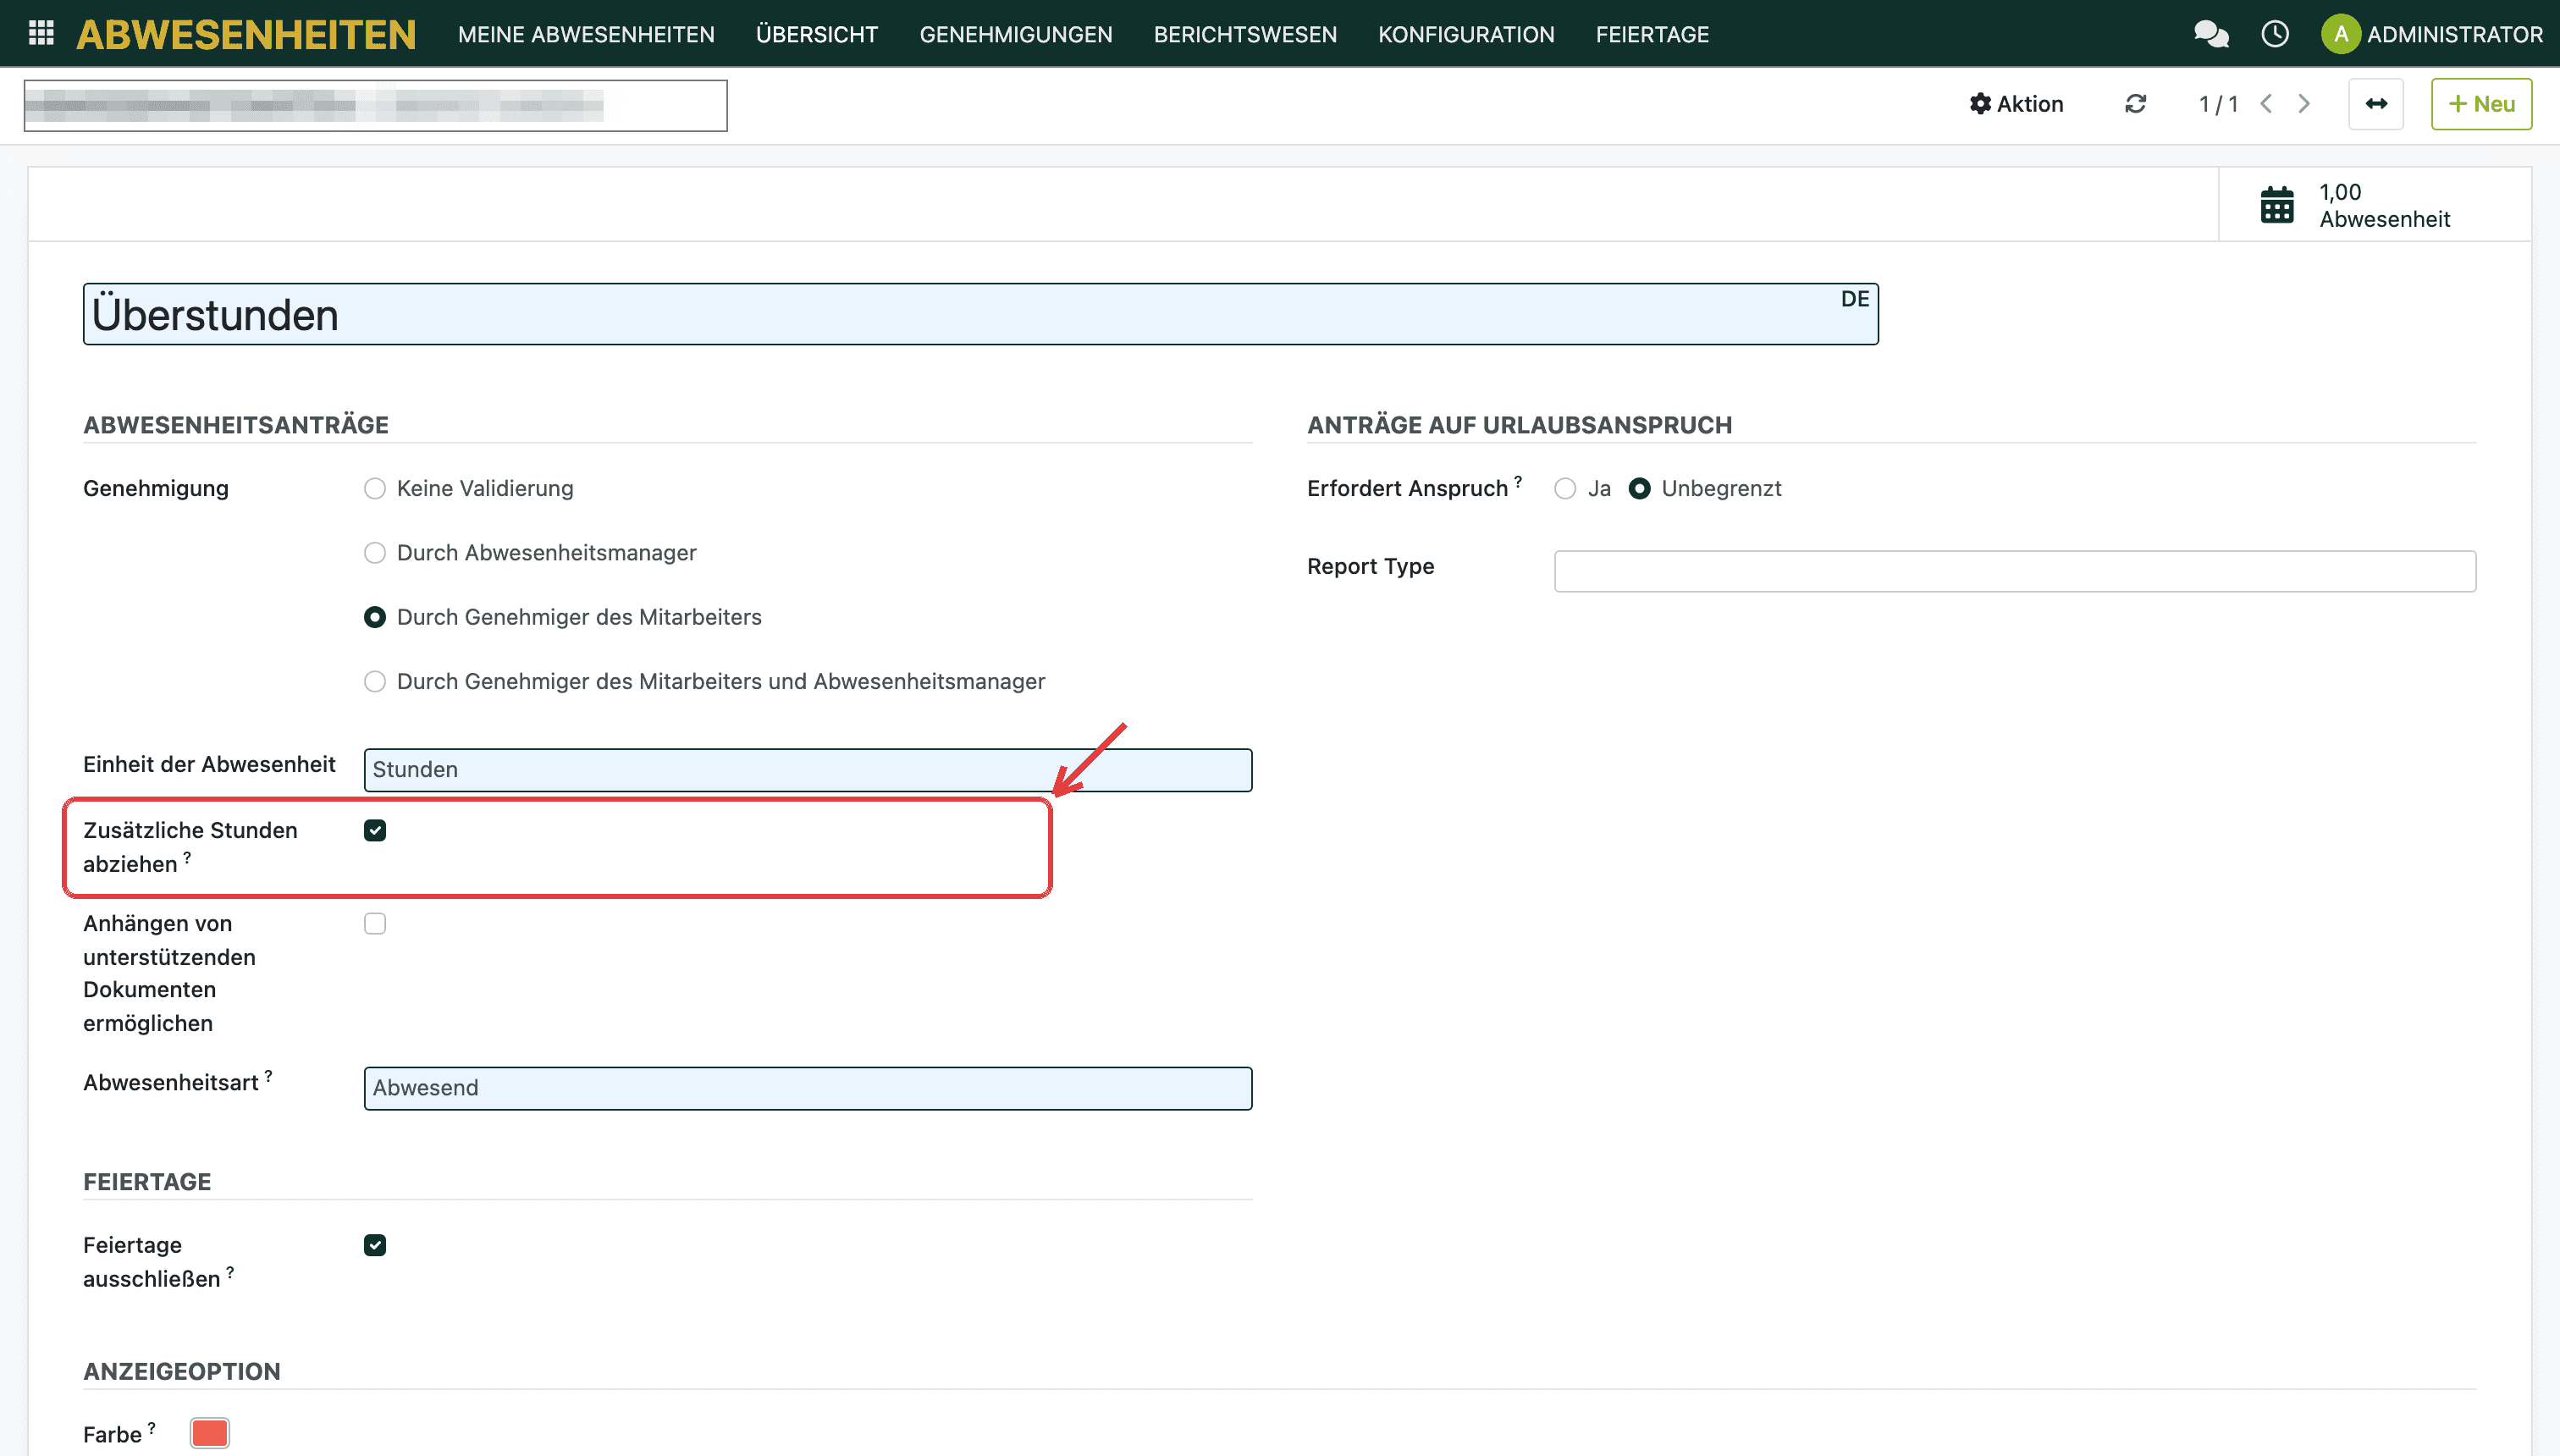Go to previous record arrow
The height and width of the screenshot is (1456, 2560).
2266,104
